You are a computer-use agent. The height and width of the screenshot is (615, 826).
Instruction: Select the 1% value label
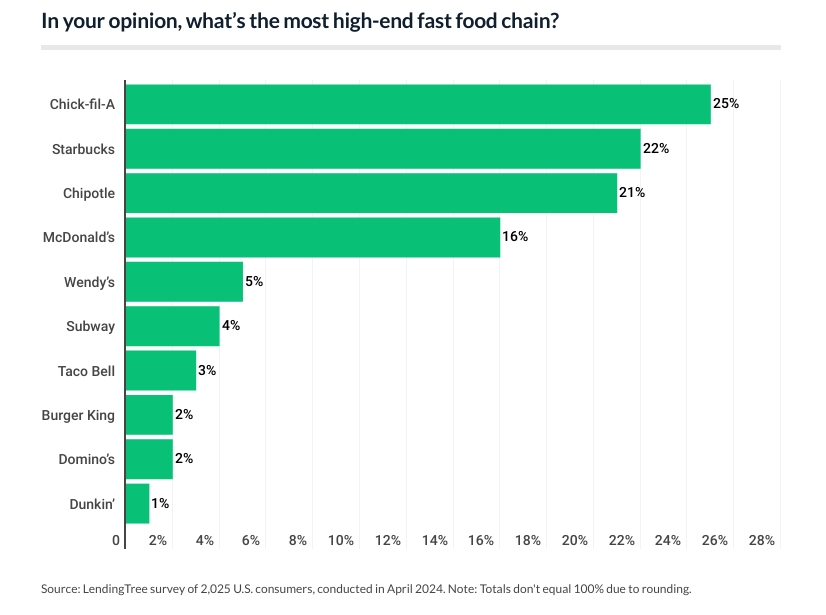click(x=160, y=503)
